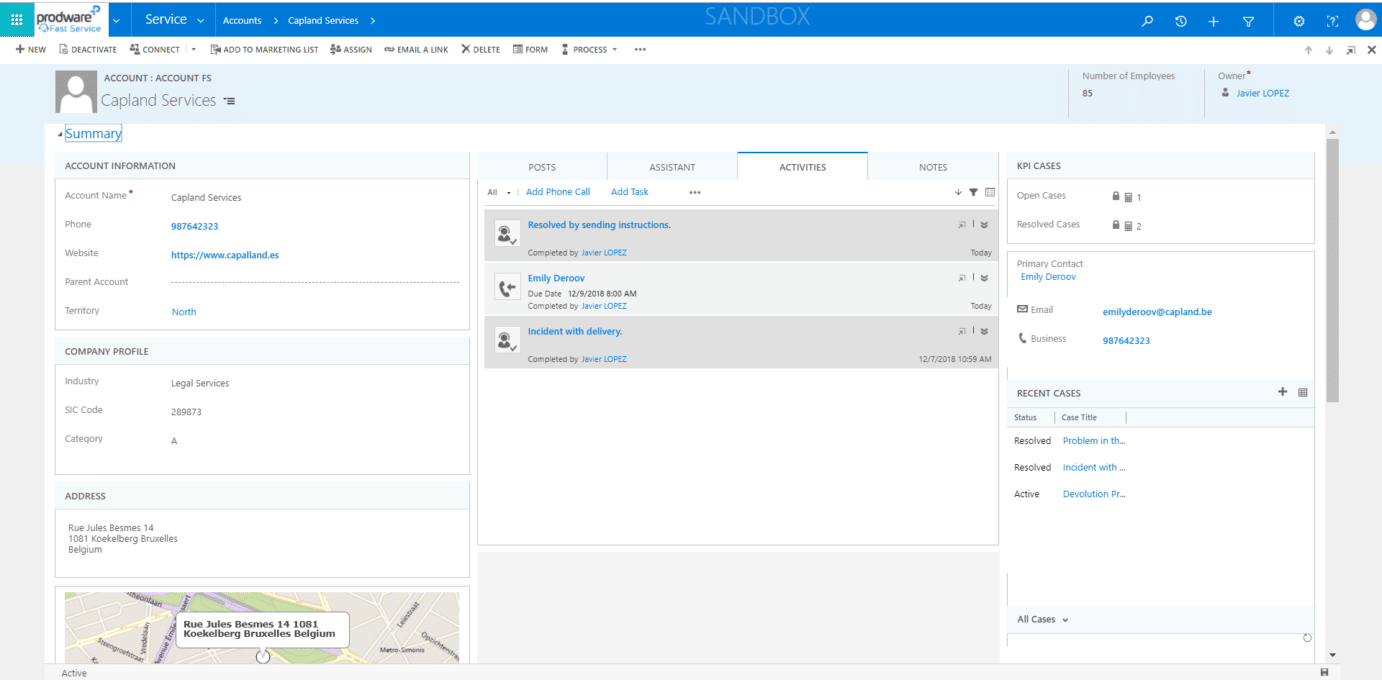Screen dimensions: 1382x680
Task: Click ADD TO MARKETING LIST
Action: tap(265, 49)
